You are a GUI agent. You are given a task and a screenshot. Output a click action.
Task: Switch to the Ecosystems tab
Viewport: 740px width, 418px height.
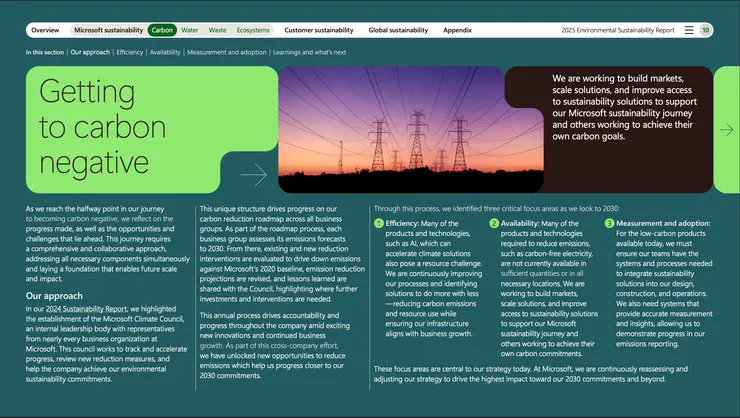[x=253, y=30]
